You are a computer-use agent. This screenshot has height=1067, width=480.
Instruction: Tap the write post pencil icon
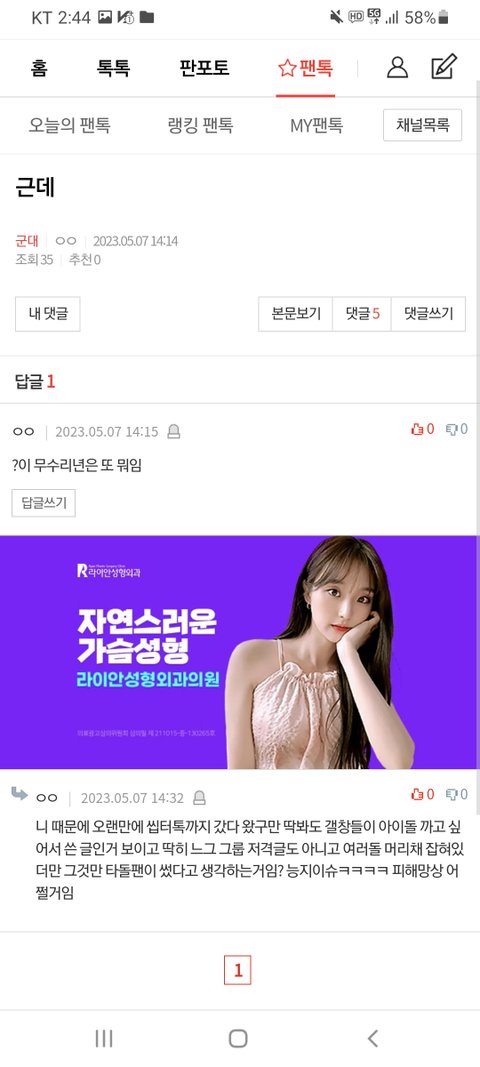(x=444, y=67)
